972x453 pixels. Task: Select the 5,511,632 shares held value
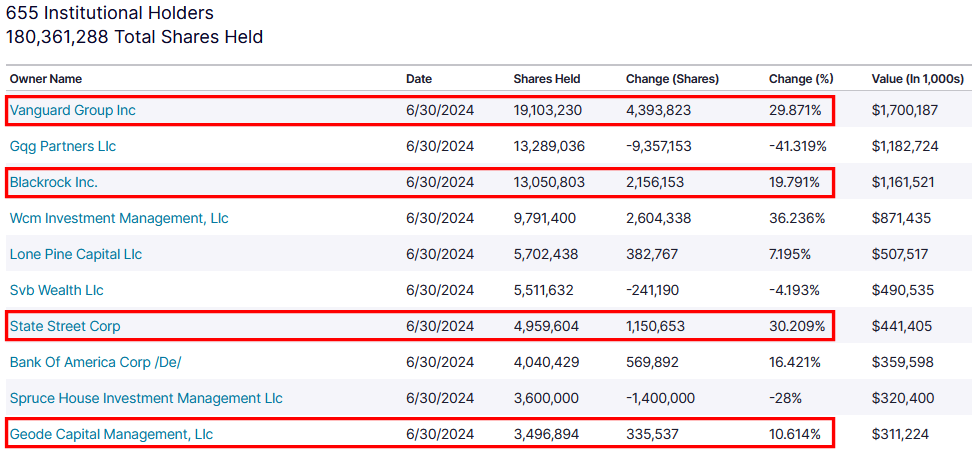544,291
